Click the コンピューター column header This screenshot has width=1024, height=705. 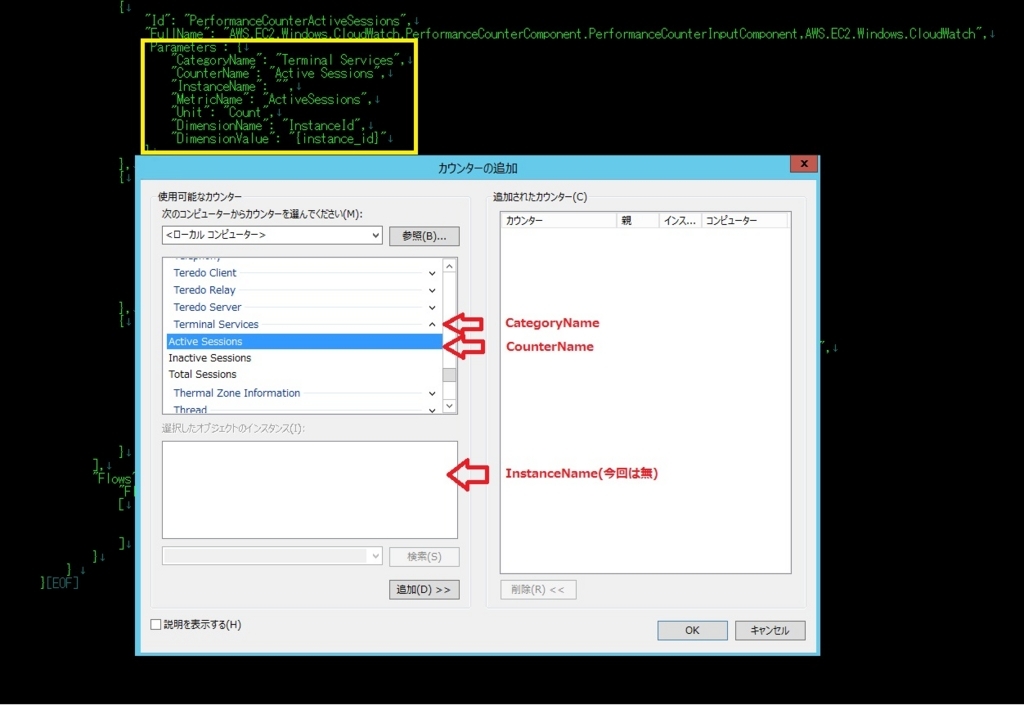pos(744,221)
